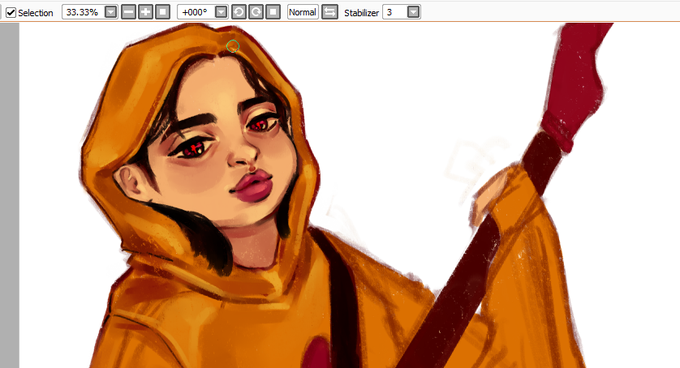The image size is (680, 368).
Task: Rotate canvas clockwise
Action: pos(256,12)
